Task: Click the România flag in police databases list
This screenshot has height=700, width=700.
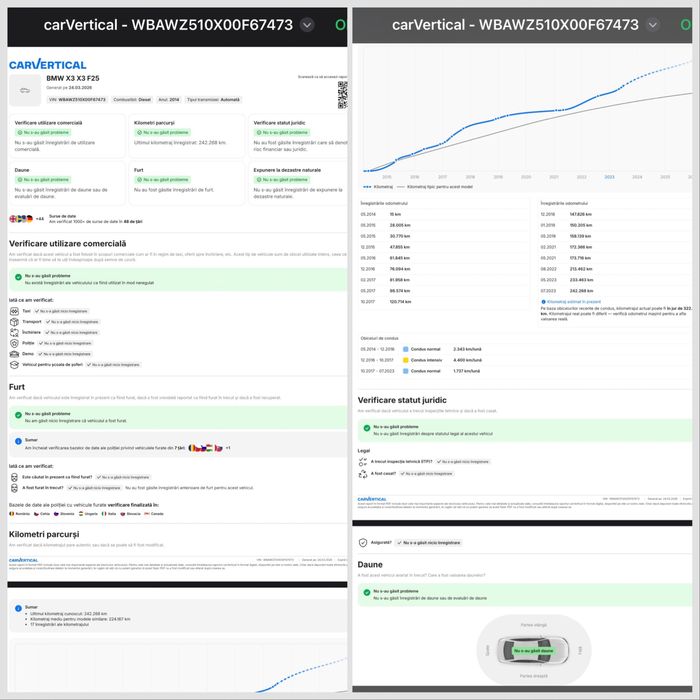Action: pyautogui.click(x=12, y=514)
